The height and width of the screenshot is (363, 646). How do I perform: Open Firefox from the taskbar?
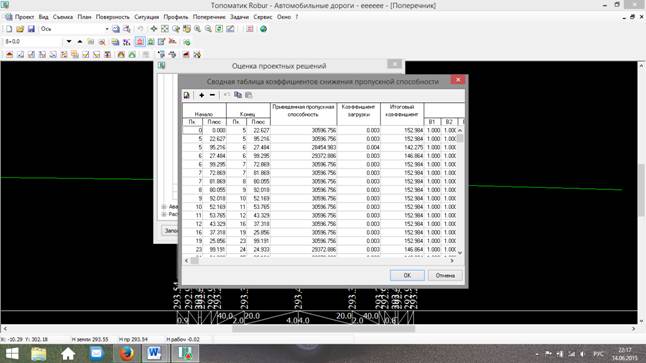(126, 354)
